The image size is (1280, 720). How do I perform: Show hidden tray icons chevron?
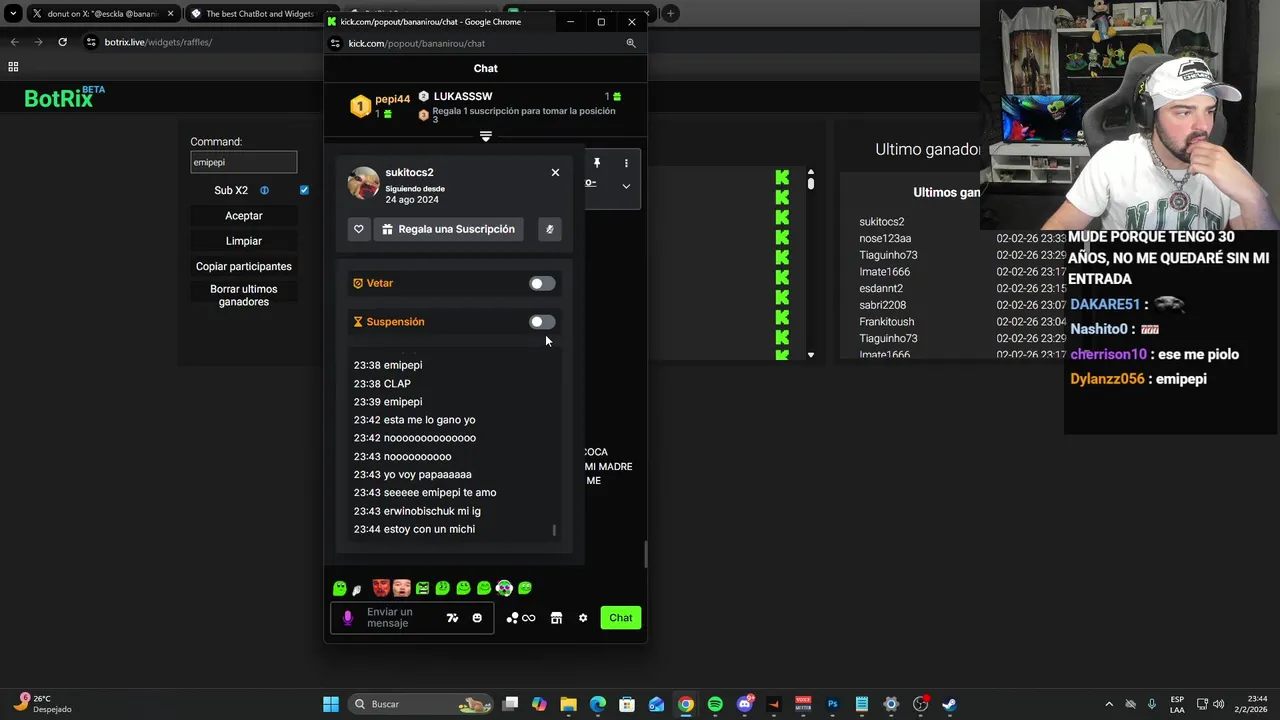pyautogui.click(x=1108, y=704)
